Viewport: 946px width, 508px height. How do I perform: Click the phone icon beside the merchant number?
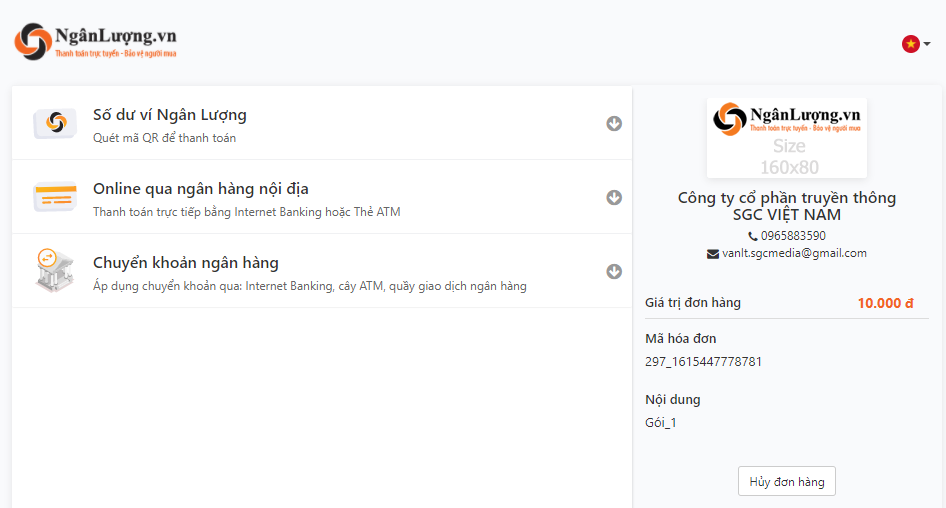pyautogui.click(x=752, y=236)
